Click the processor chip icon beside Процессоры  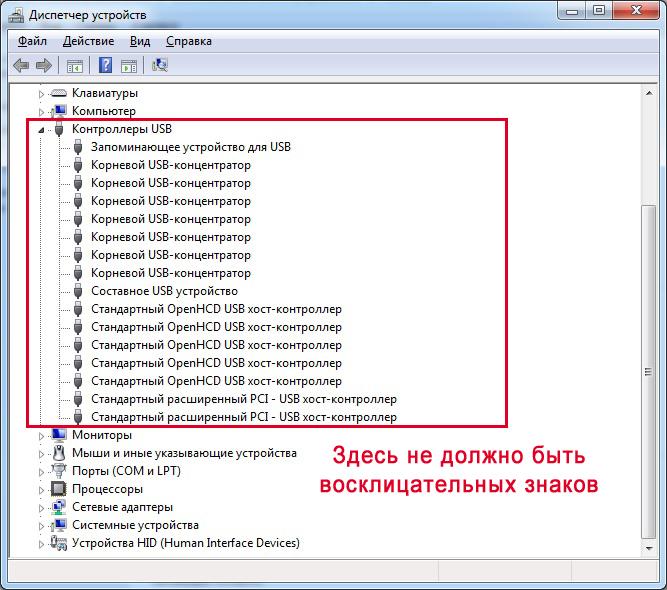point(59,489)
